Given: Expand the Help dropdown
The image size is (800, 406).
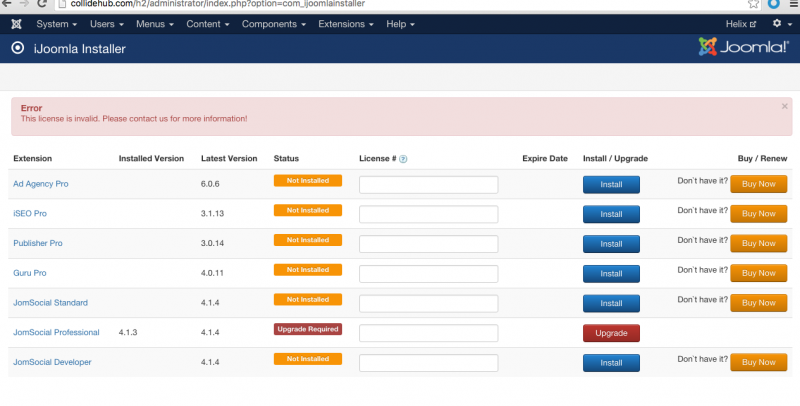Looking at the screenshot, I should click(400, 24).
